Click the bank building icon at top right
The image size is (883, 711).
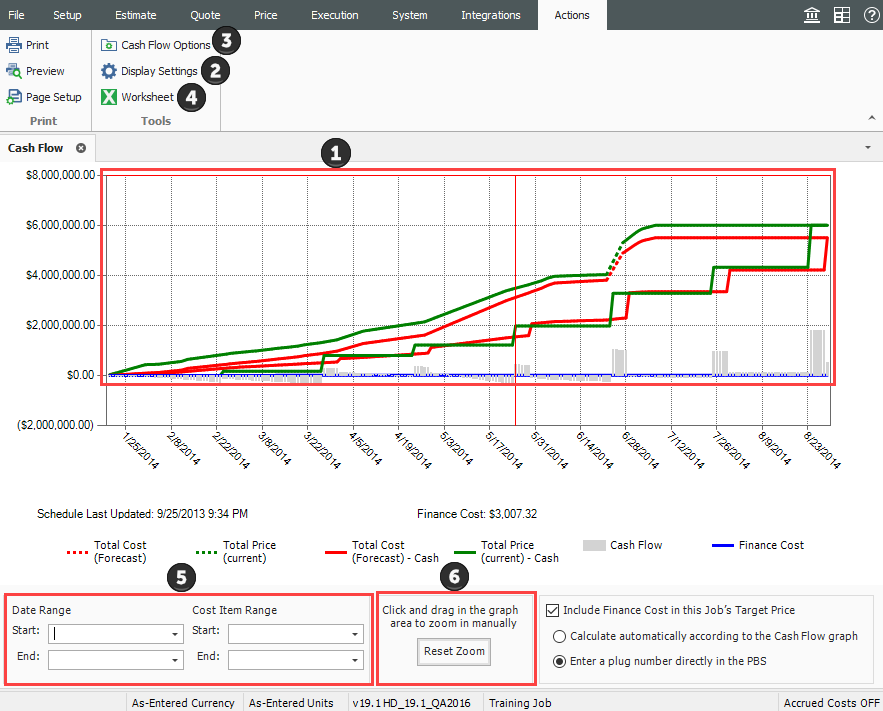(813, 15)
